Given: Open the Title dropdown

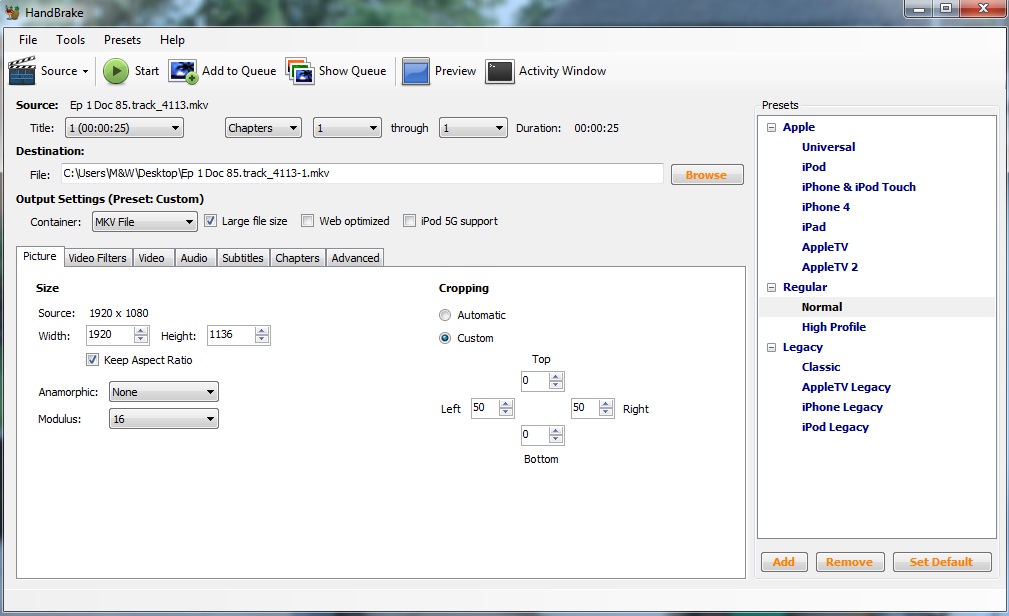Looking at the screenshot, I should pos(124,128).
